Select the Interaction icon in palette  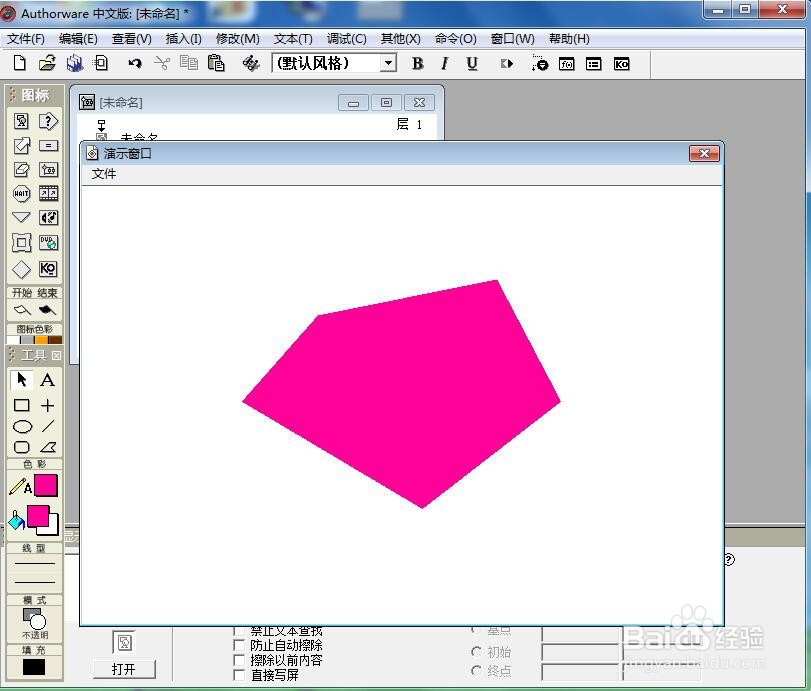(48, 122)
